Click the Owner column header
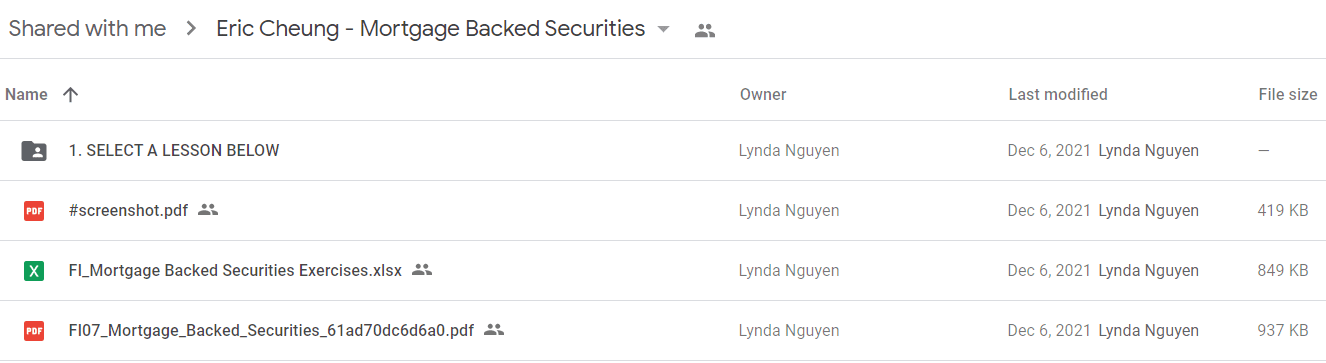This screenshot has height=363, width=1326. click(763, 95)
